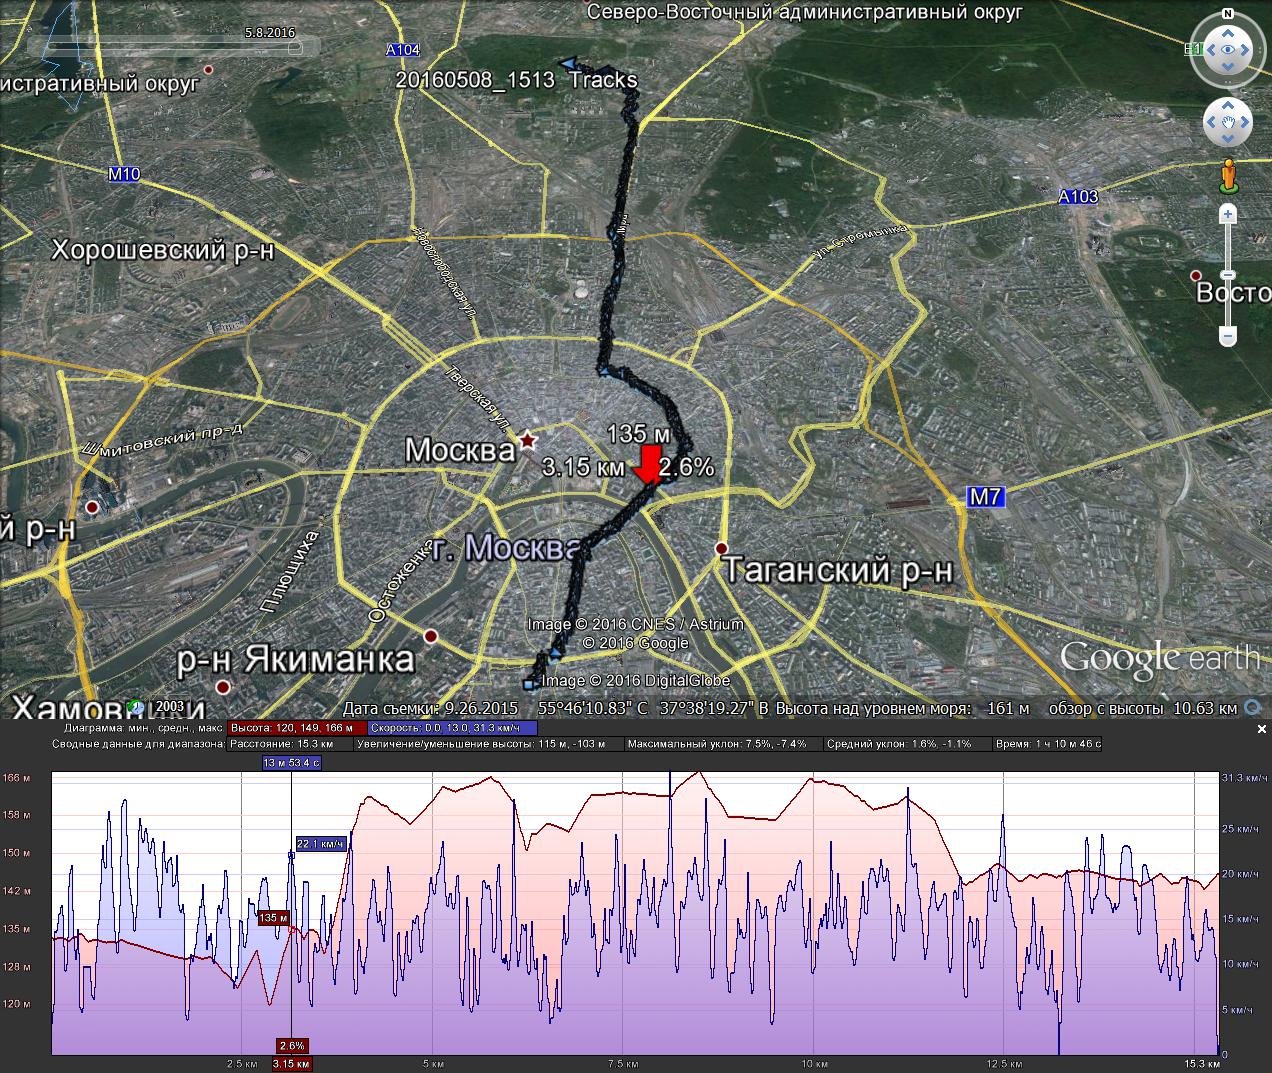Click the 20160508_1513 Tracks label
The height and width of the screenshot is (1073, 1272).
(x=516, y=81)
